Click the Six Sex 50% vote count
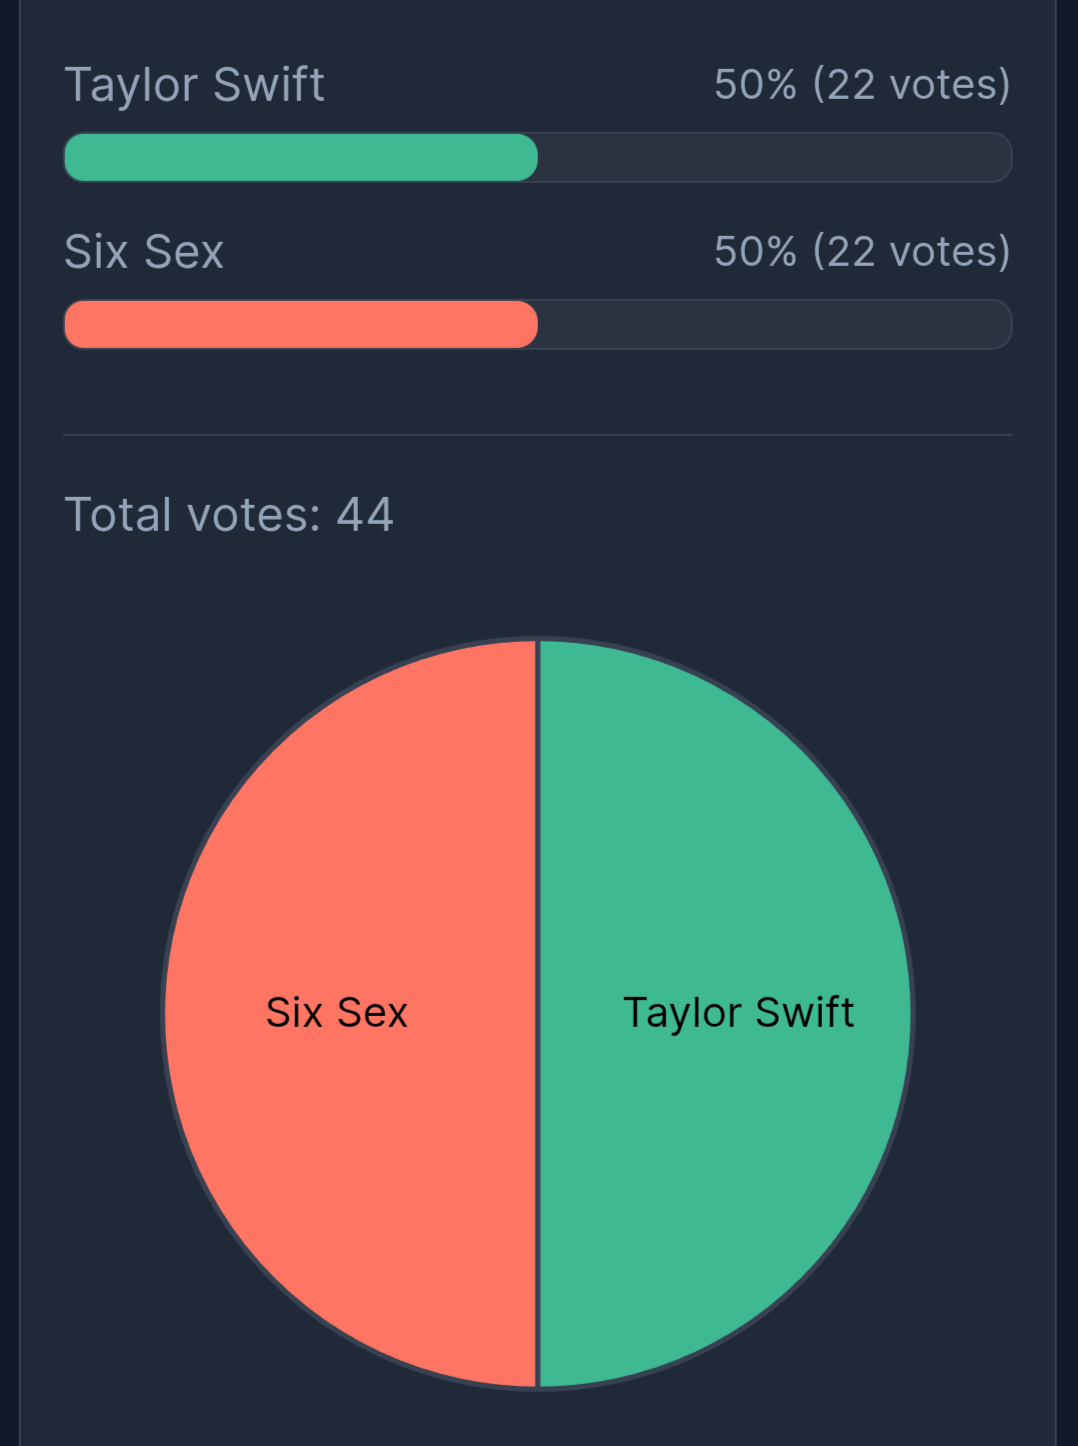1078x1446 pixels. pos(862,251)
